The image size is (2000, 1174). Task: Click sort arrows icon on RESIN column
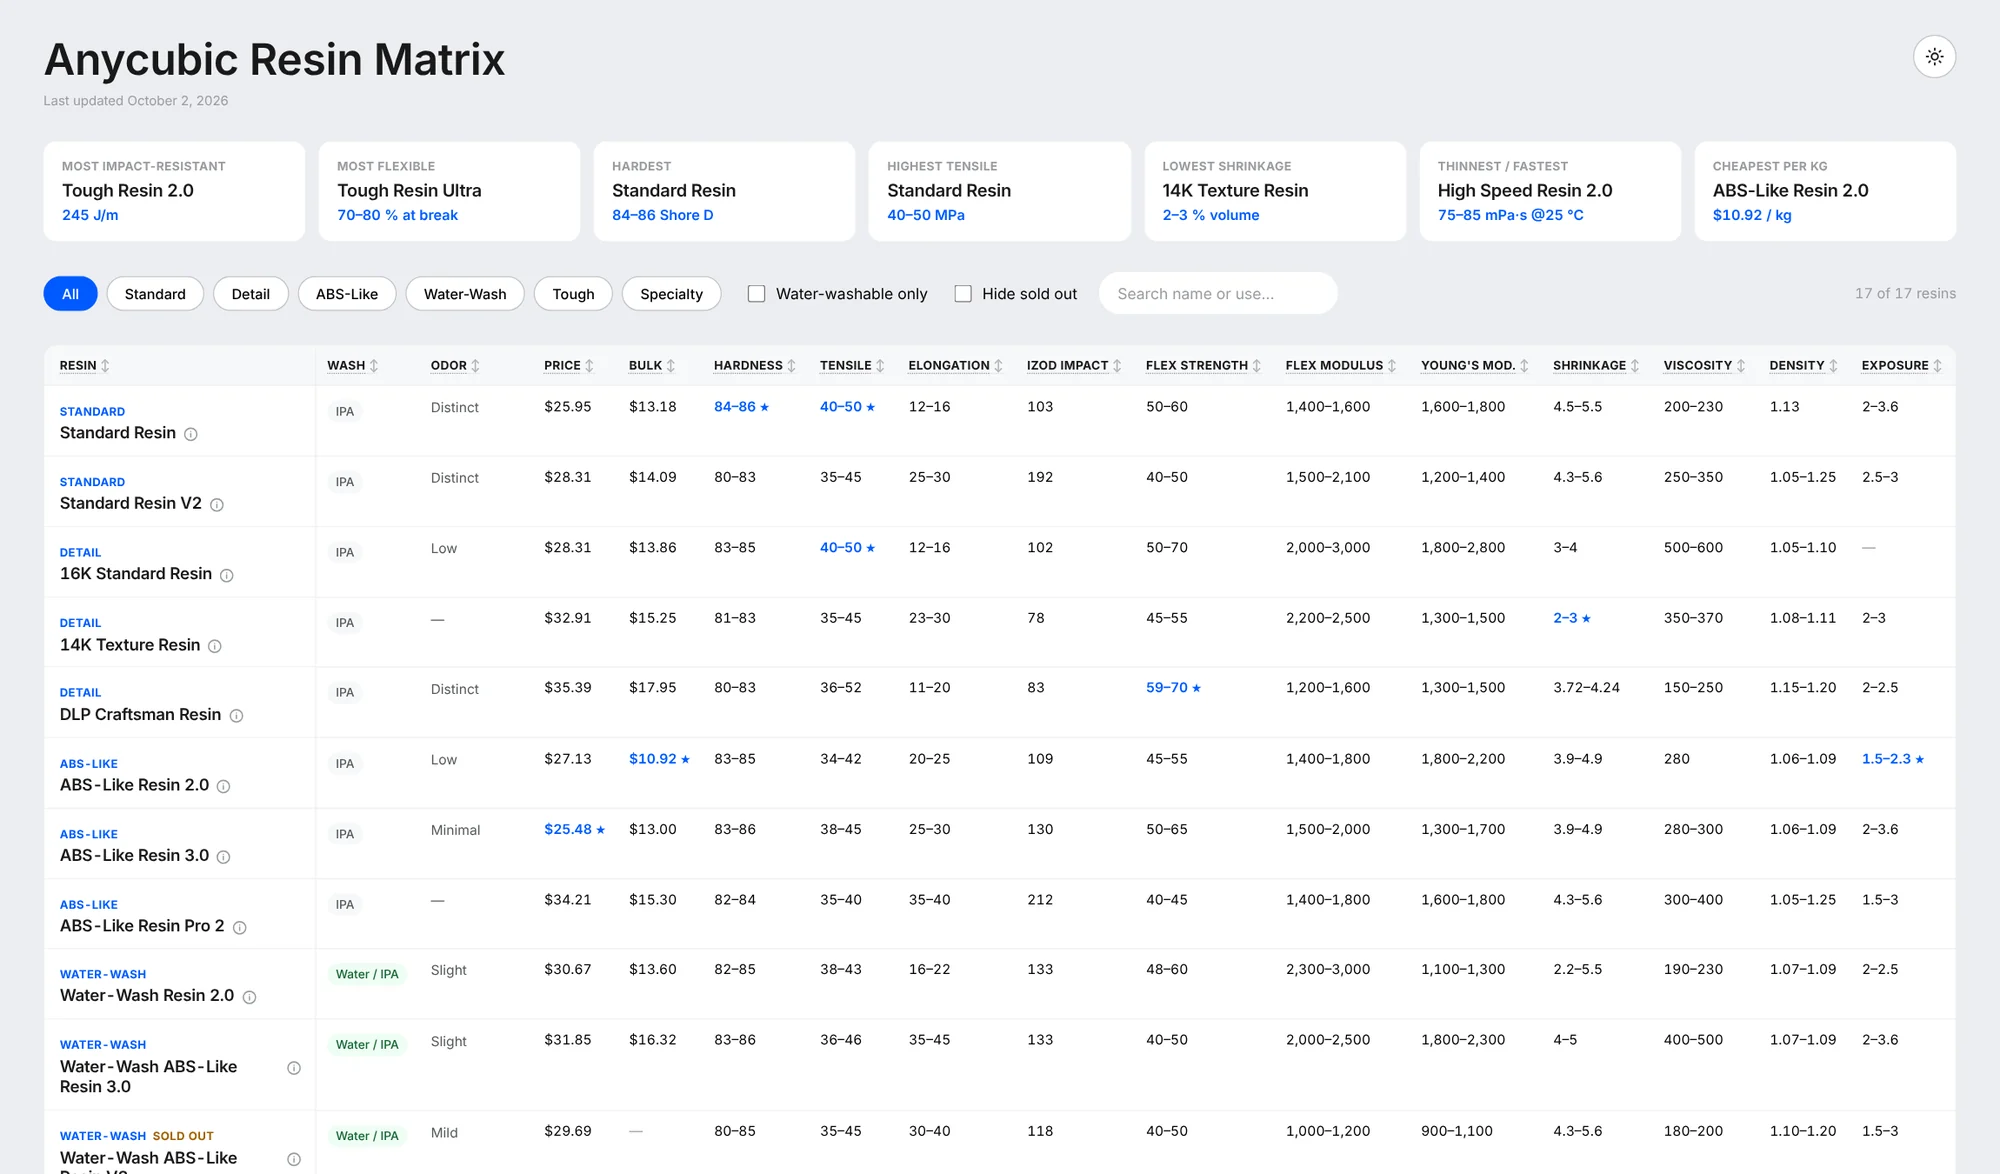(x=105, y=366)
